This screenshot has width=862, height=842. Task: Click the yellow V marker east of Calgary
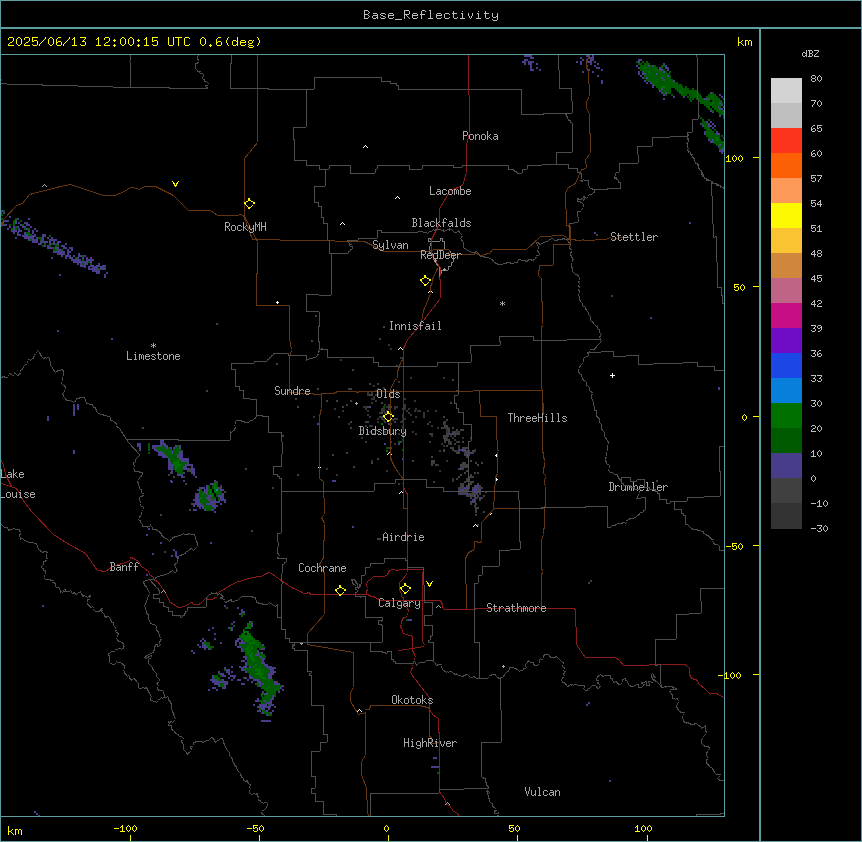[x=429, y=584]
